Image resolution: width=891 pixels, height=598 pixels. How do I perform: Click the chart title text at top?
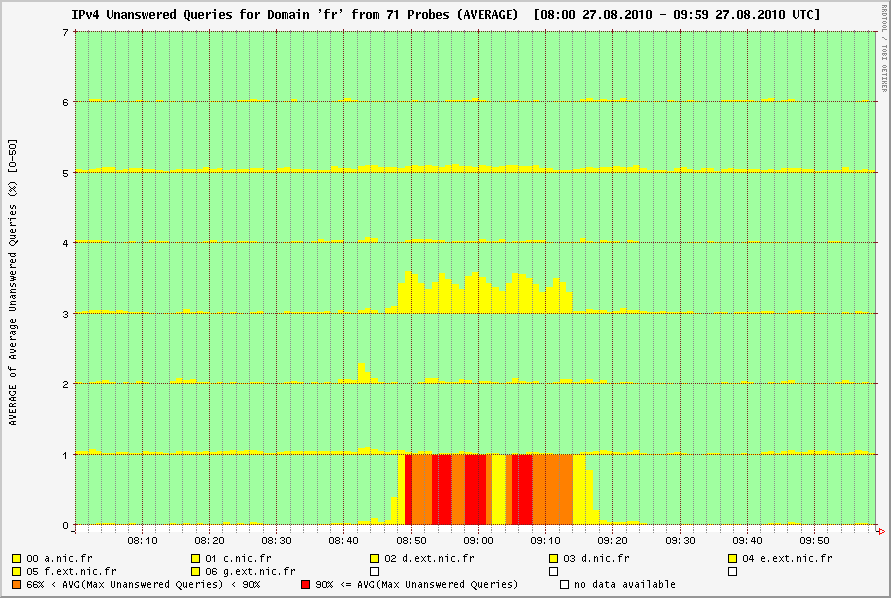point(446,15)
